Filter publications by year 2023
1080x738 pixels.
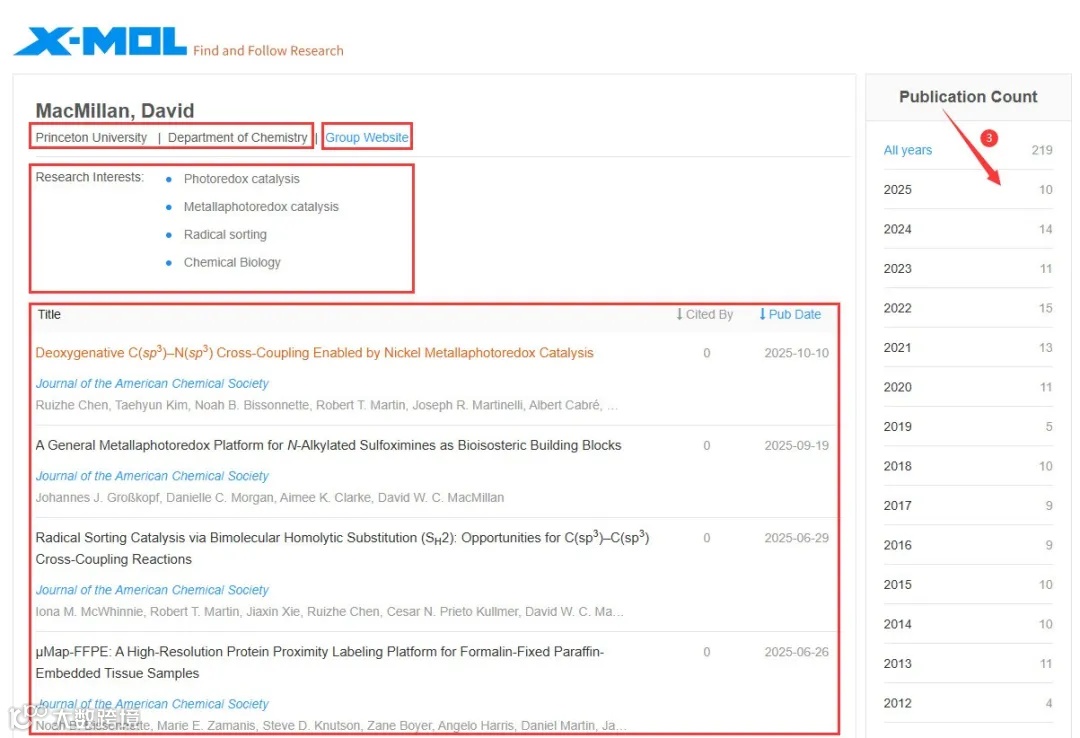click(897, 268)
